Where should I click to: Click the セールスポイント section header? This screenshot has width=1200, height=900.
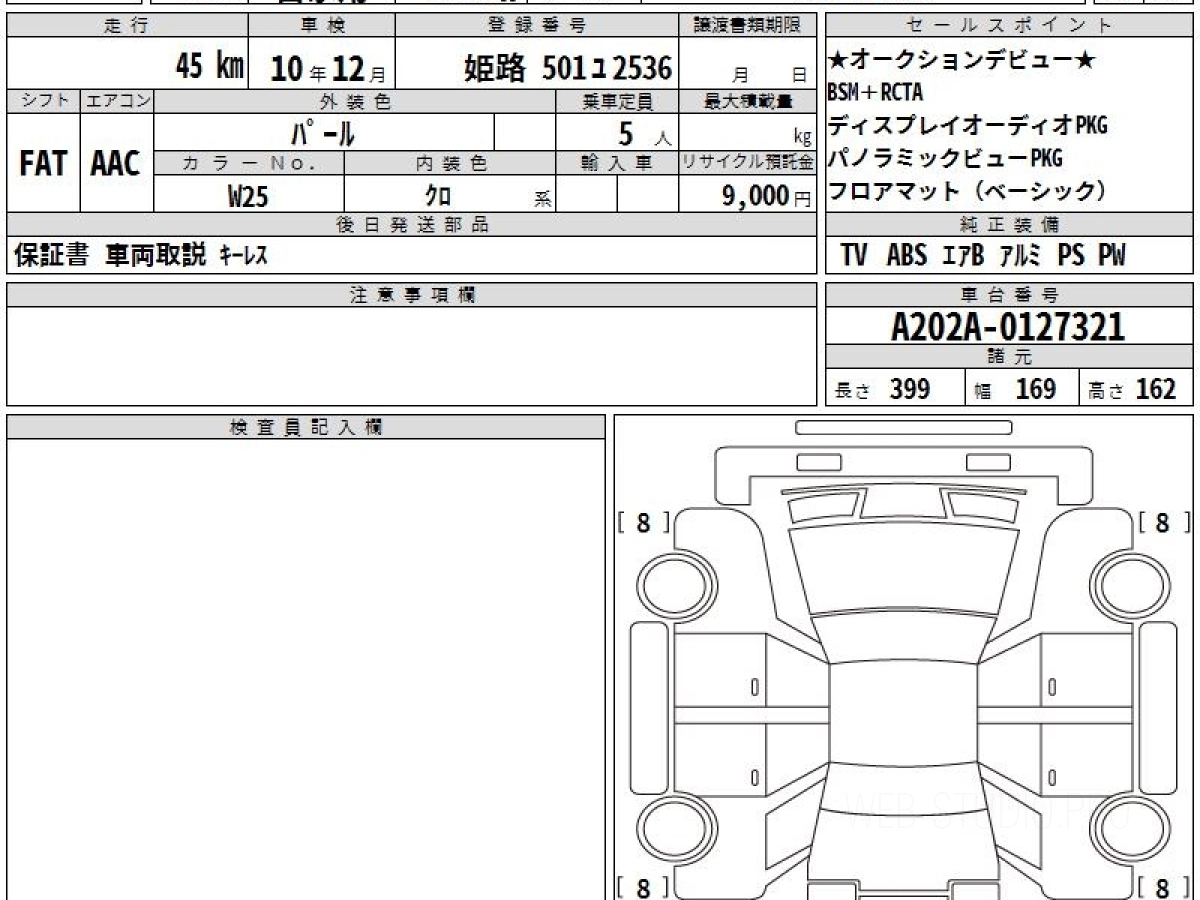(1008, 26)
